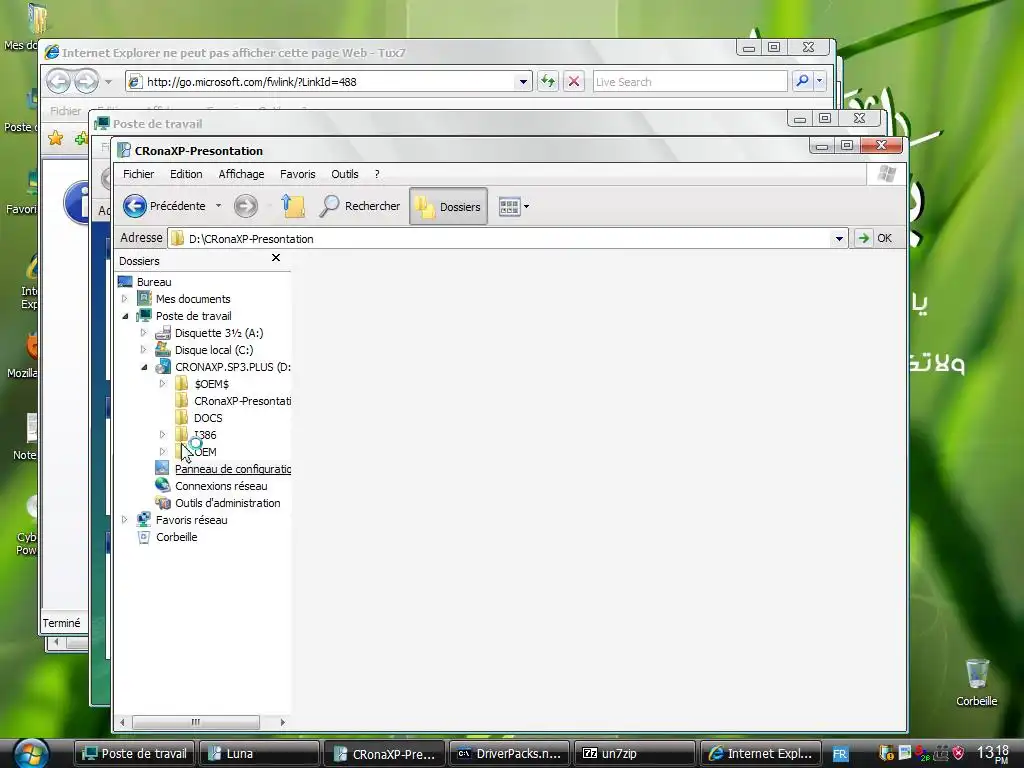Click Internet Explorer refresh button
The height and width of the screenshot is (768, 1024).
click(547, 82)
